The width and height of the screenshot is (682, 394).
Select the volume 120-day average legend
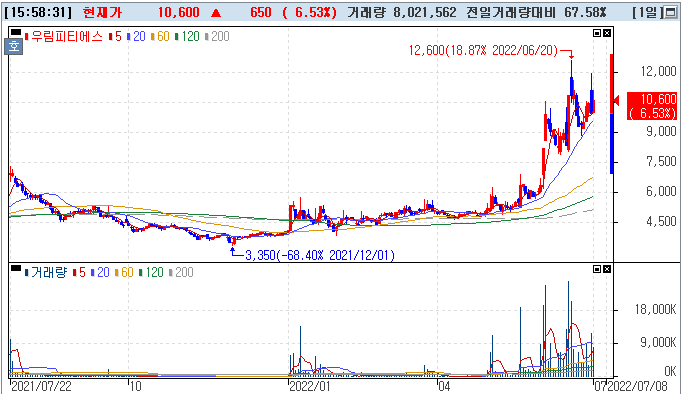click(x=151, y=273)
